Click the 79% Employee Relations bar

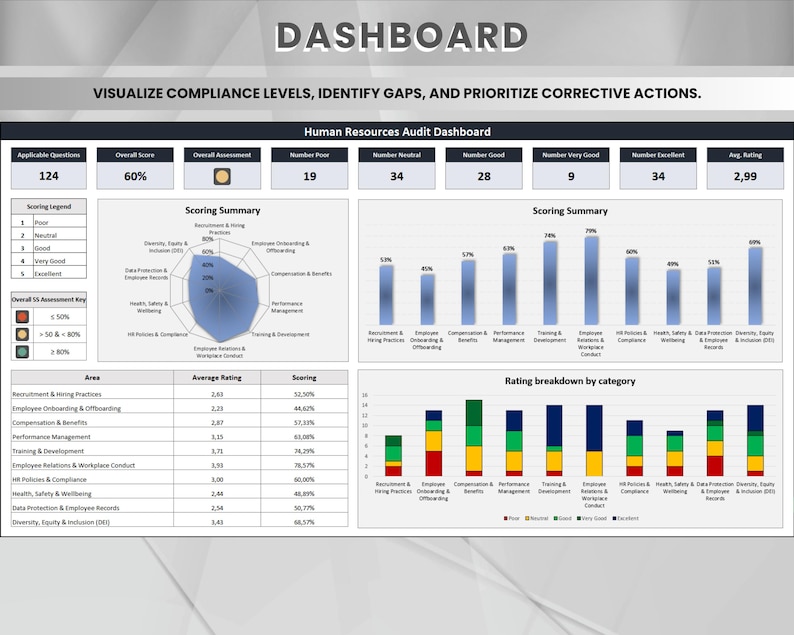click(x=591, y=281)
